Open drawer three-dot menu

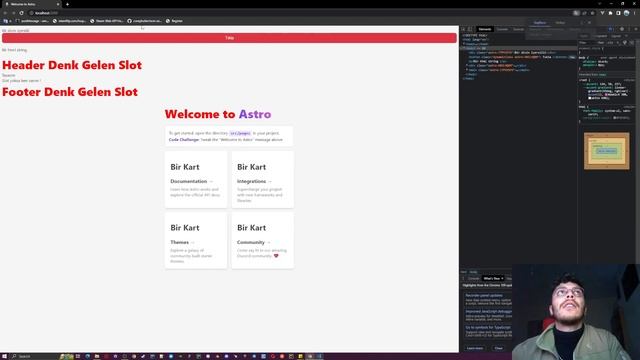[463, 278]
